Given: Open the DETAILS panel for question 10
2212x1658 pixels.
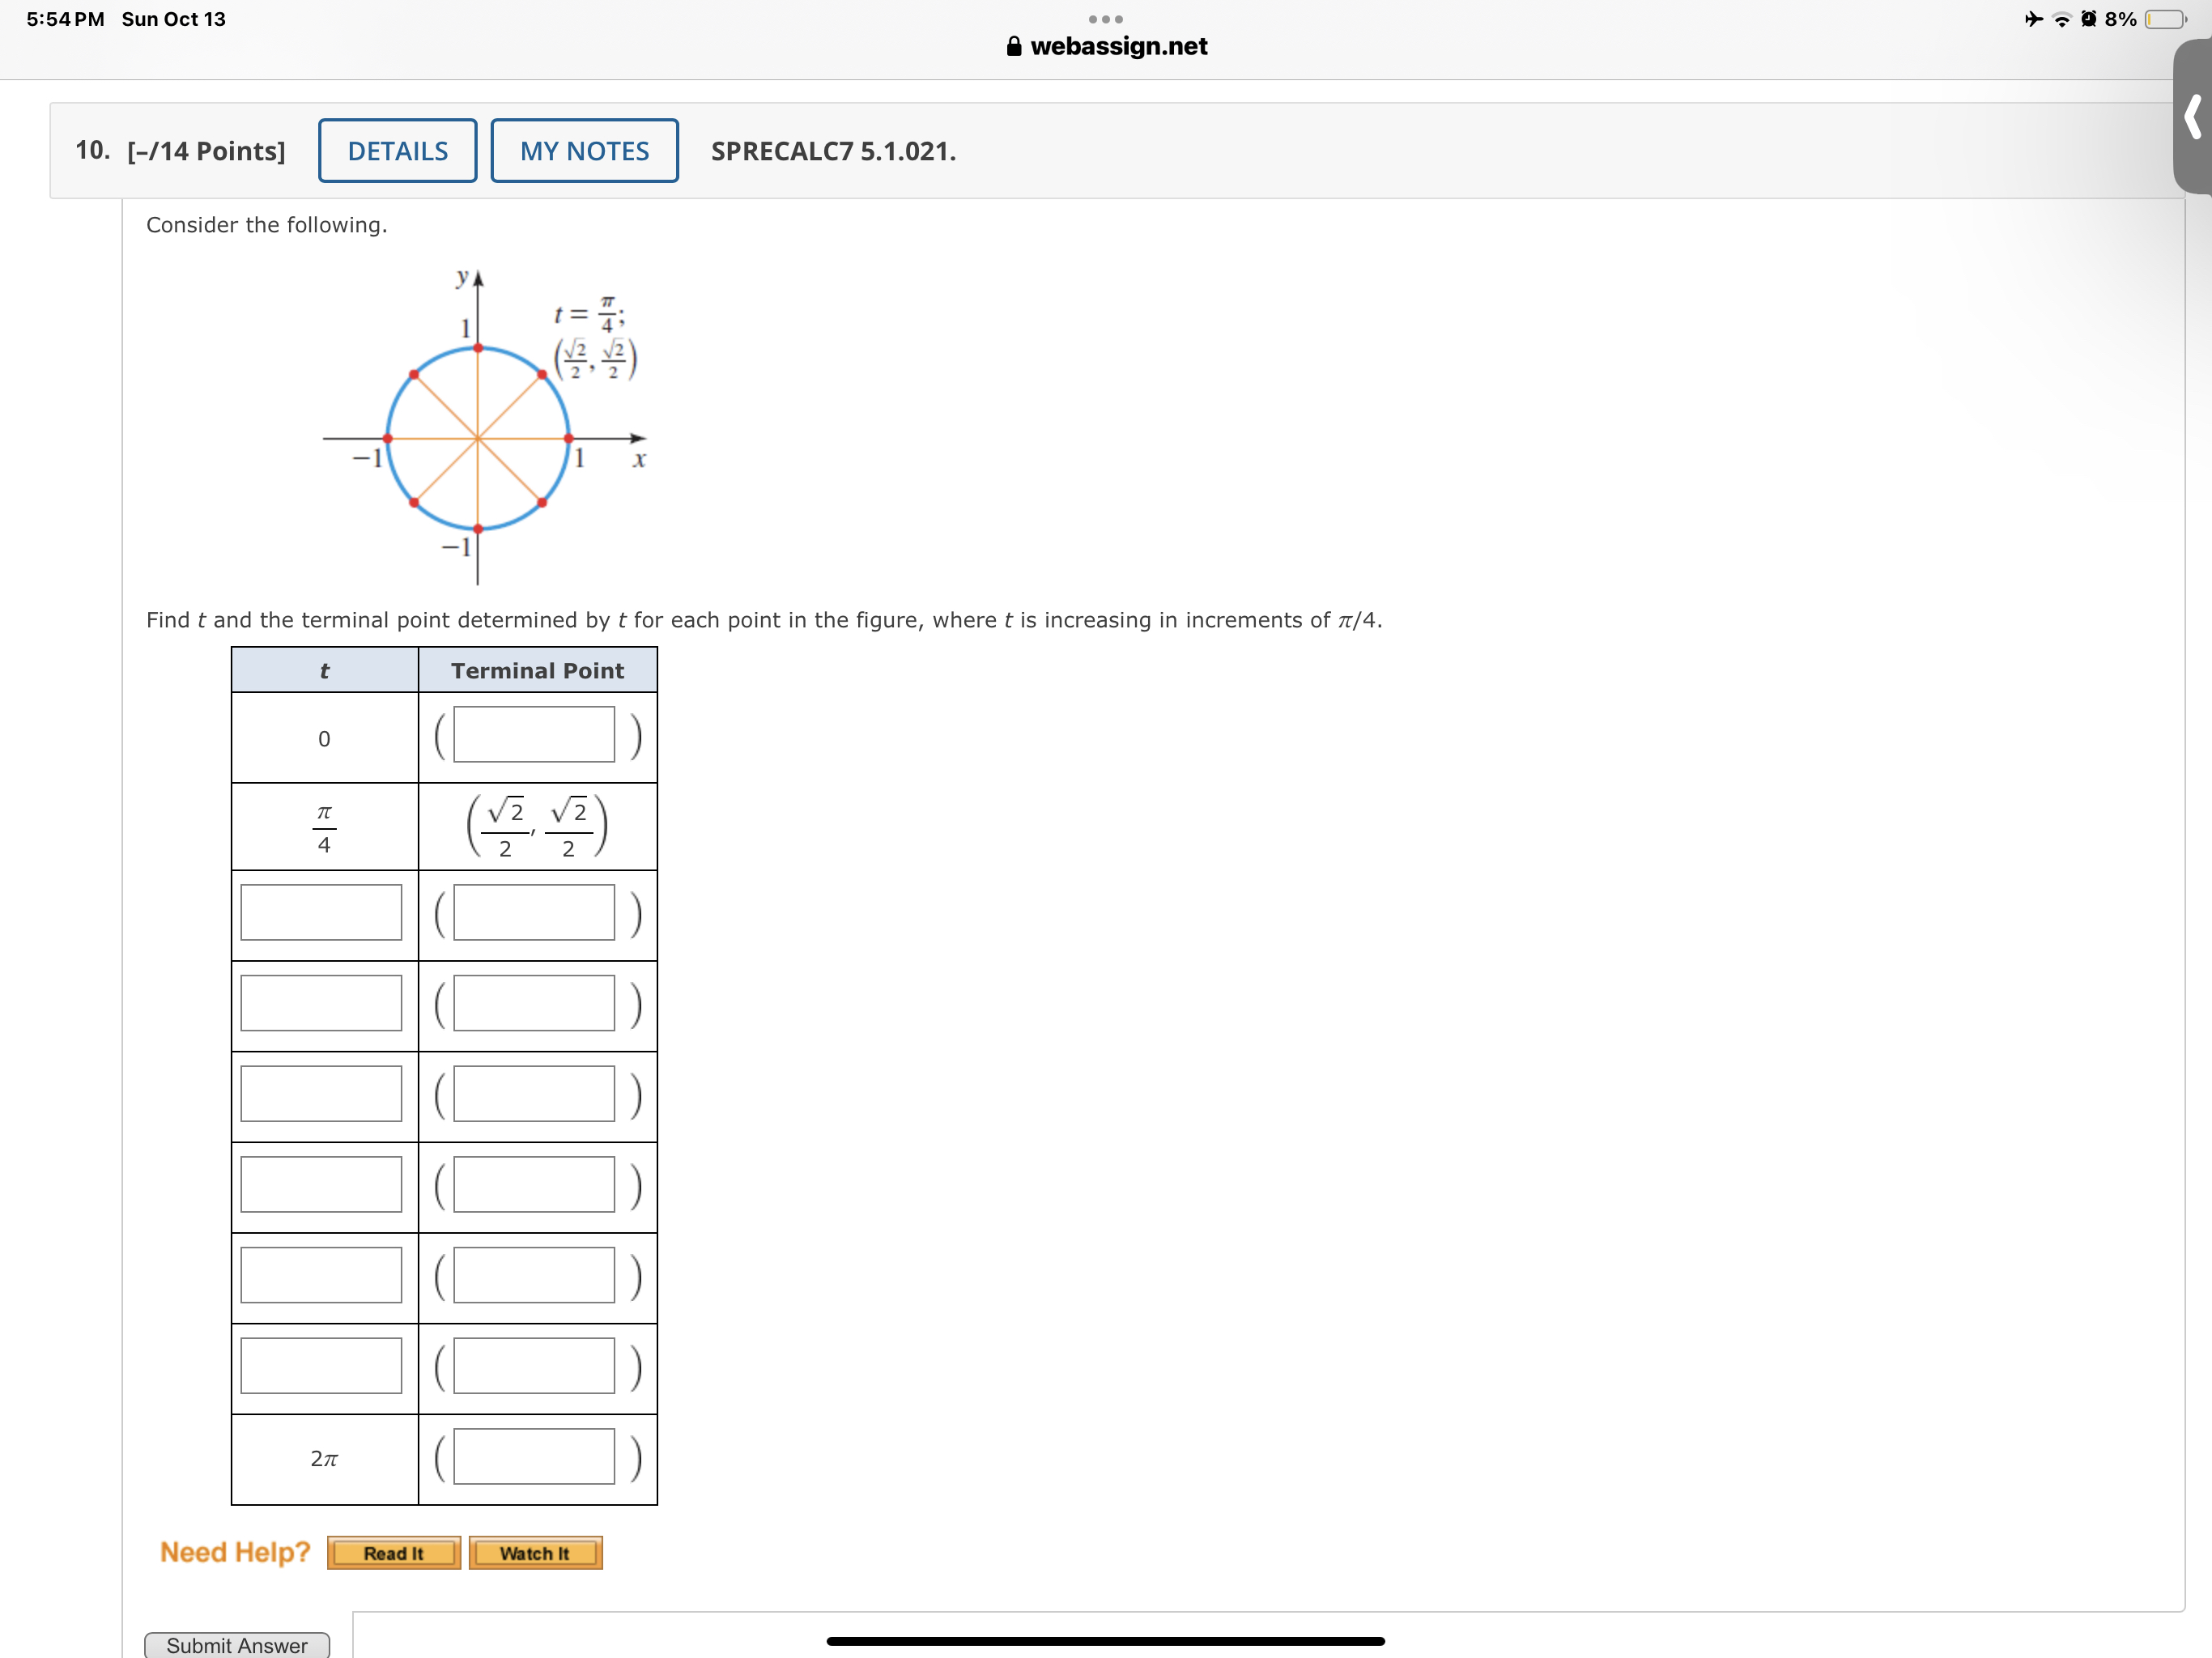Looking at the screenshot, I should click(x=397, y=150).
